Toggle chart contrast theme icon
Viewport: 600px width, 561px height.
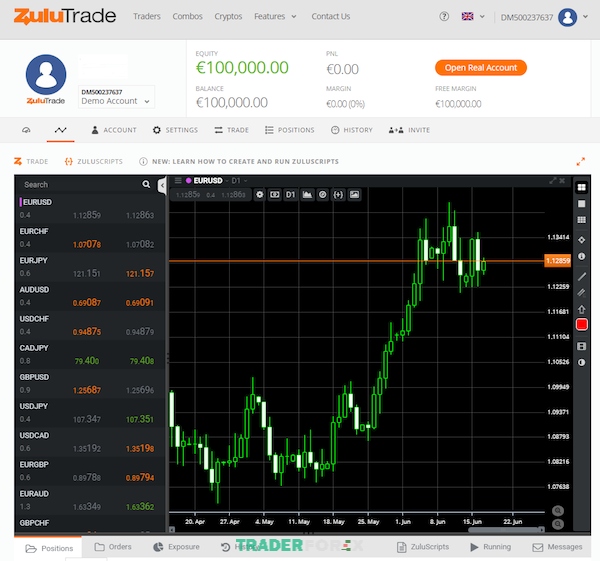tap(581, 362)
